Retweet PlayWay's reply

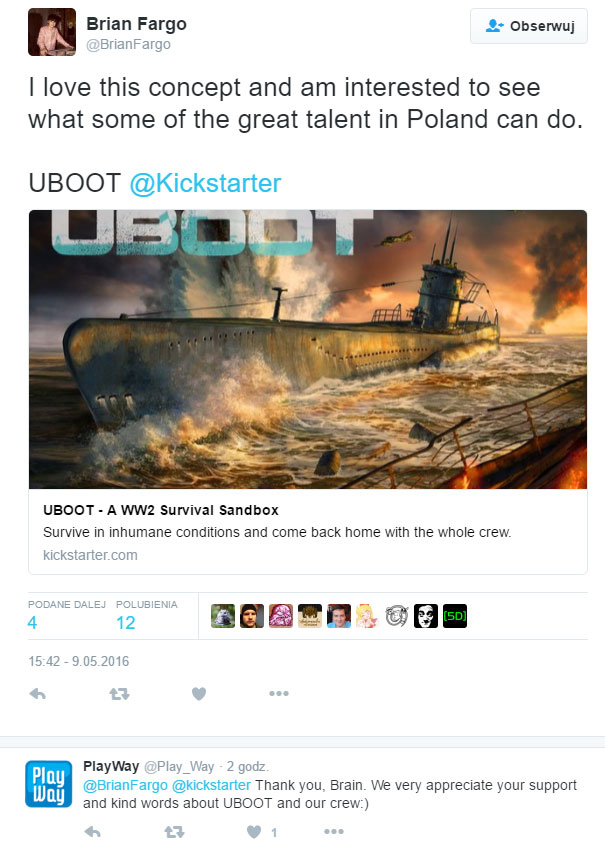[x=174, y=831]
